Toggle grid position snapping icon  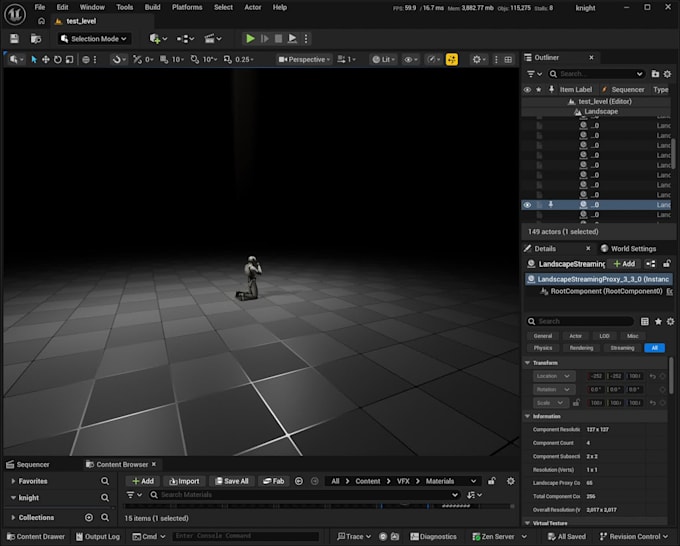(164, 59)
